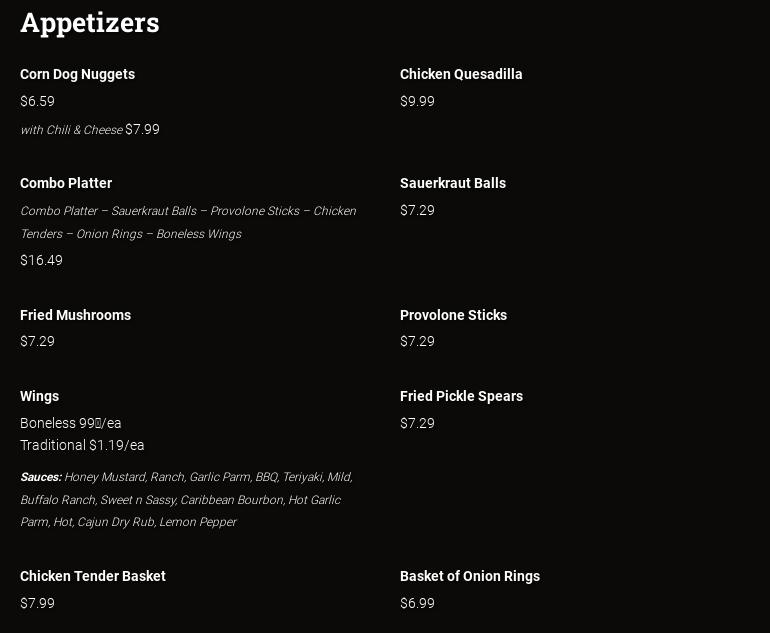Viewport: 770px width, 633px height.
Task: Click the $6.99 Onion Rings price
Action: click(x=417, y=604)
